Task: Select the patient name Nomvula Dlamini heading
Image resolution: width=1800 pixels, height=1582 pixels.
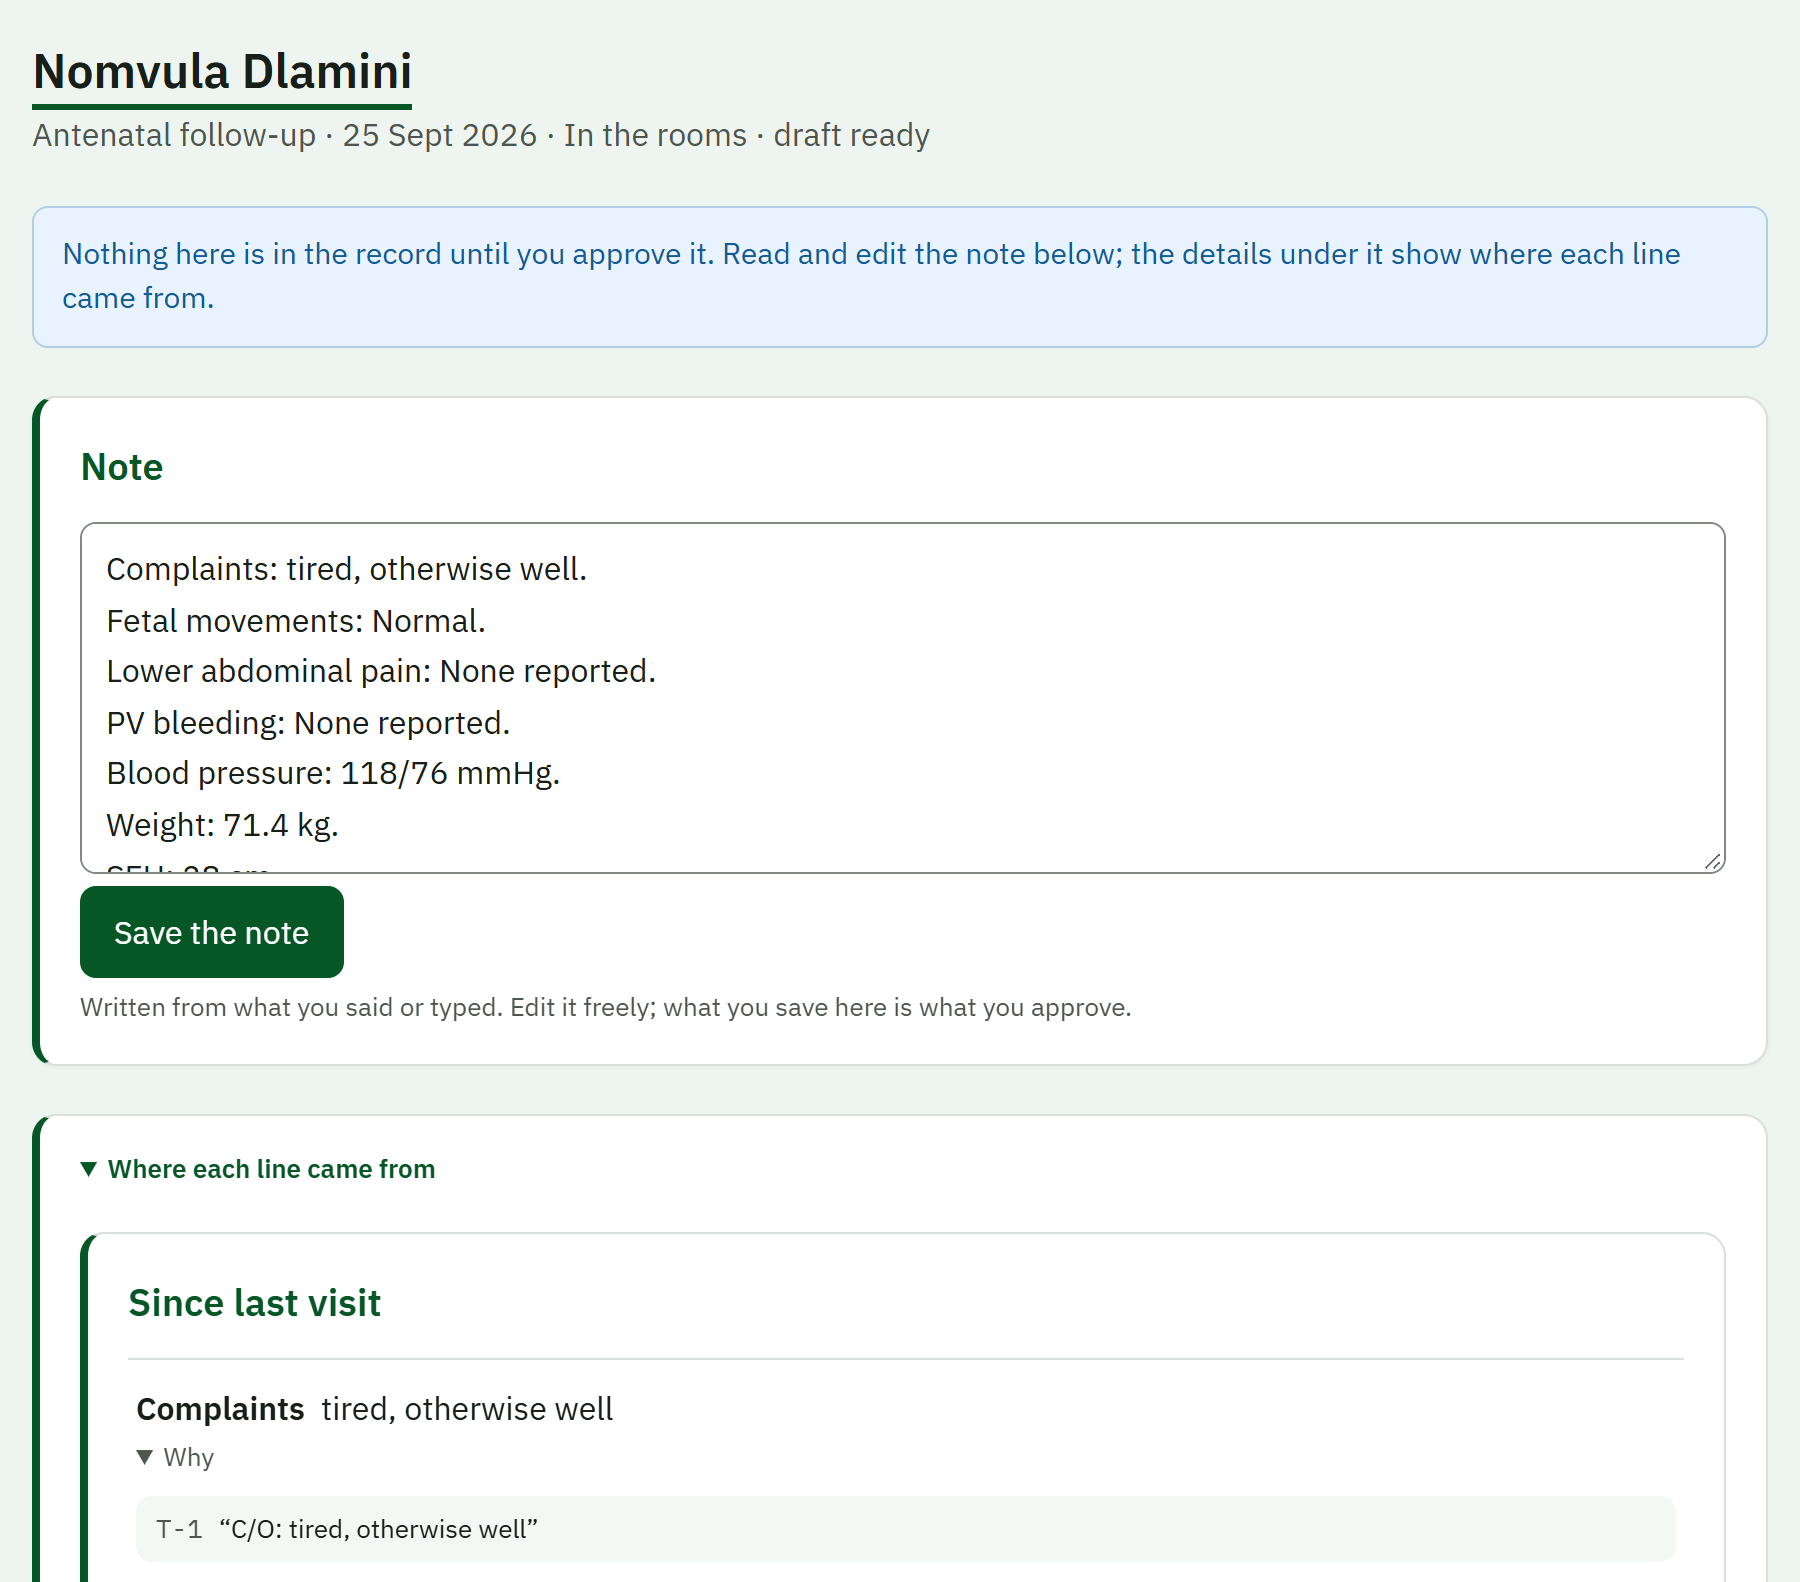Action: click(x=222, y=72)
